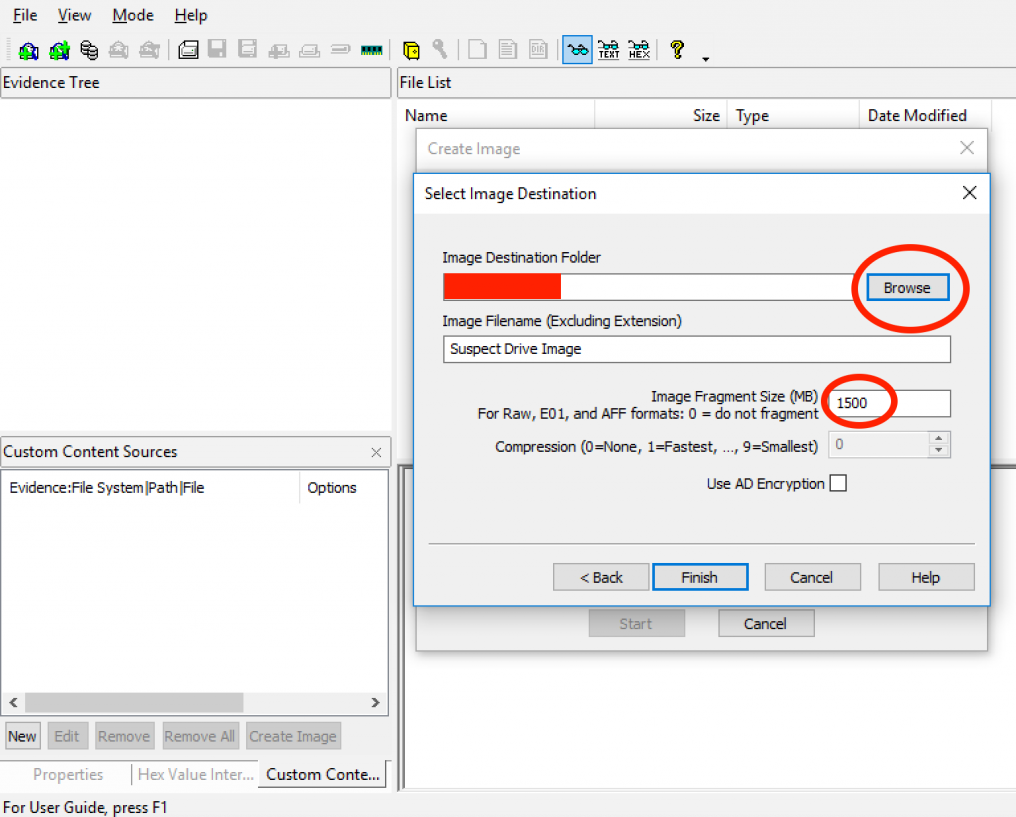
Task: Switch to the Custom Content tab
Action: 322,774
